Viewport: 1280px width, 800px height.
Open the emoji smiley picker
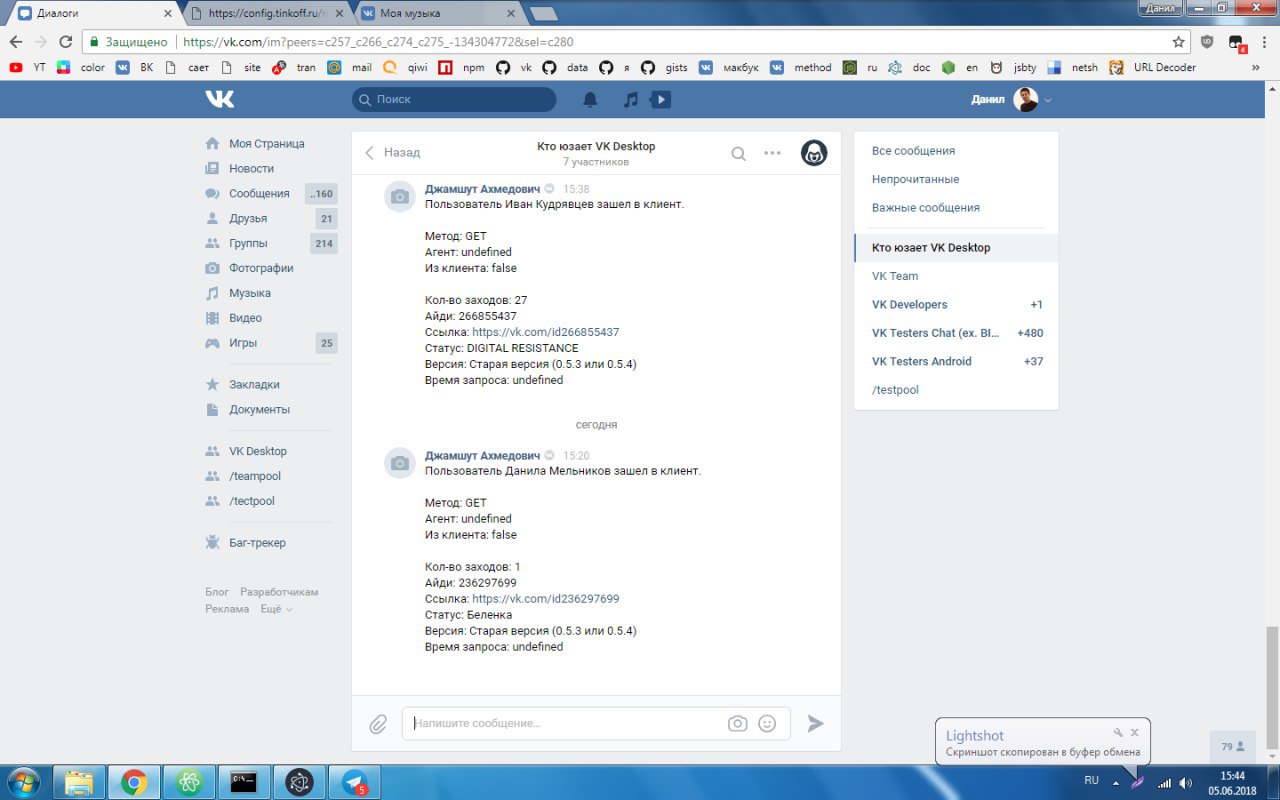(x=767, y=723)
